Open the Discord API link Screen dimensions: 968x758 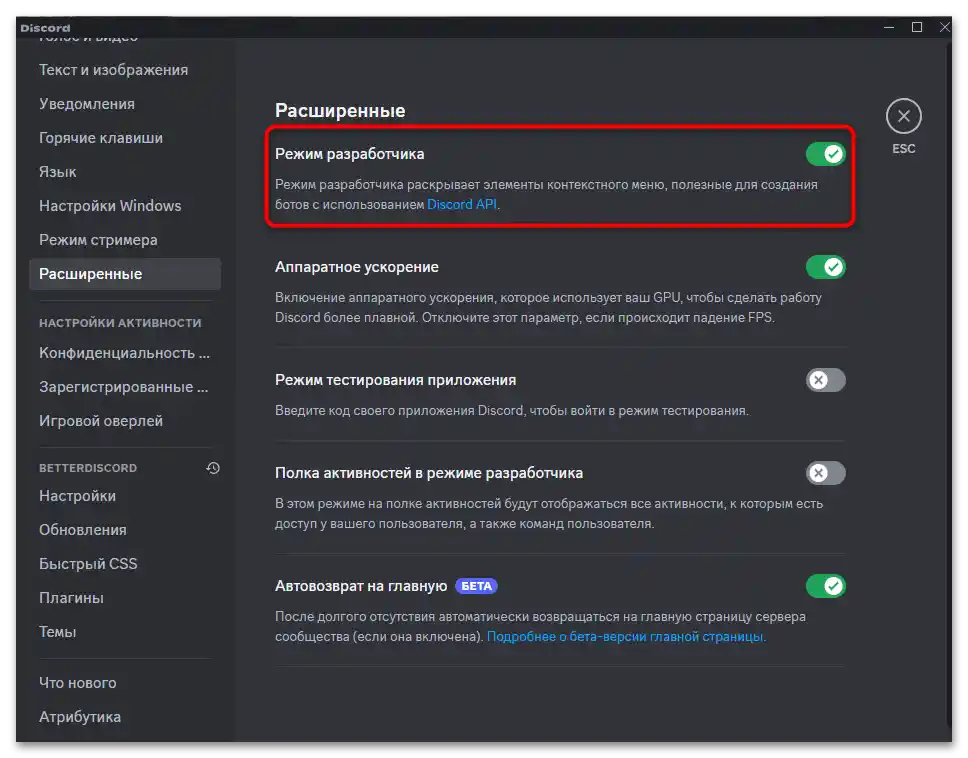tap(462, 204)
